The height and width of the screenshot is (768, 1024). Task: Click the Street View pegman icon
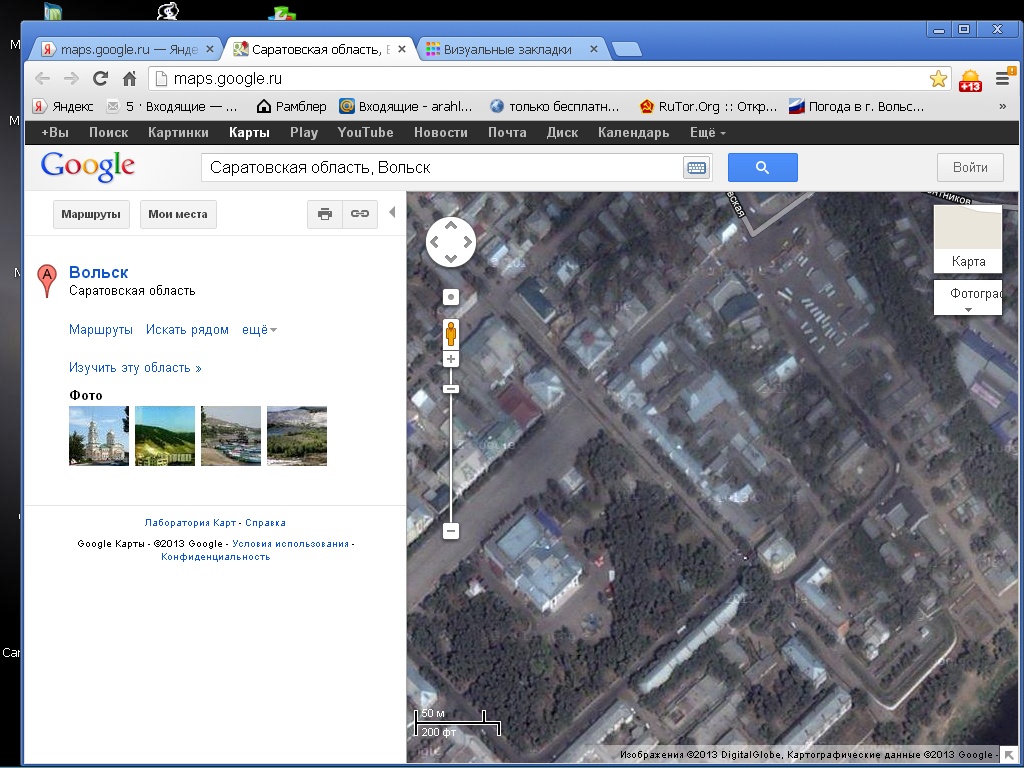451,333
